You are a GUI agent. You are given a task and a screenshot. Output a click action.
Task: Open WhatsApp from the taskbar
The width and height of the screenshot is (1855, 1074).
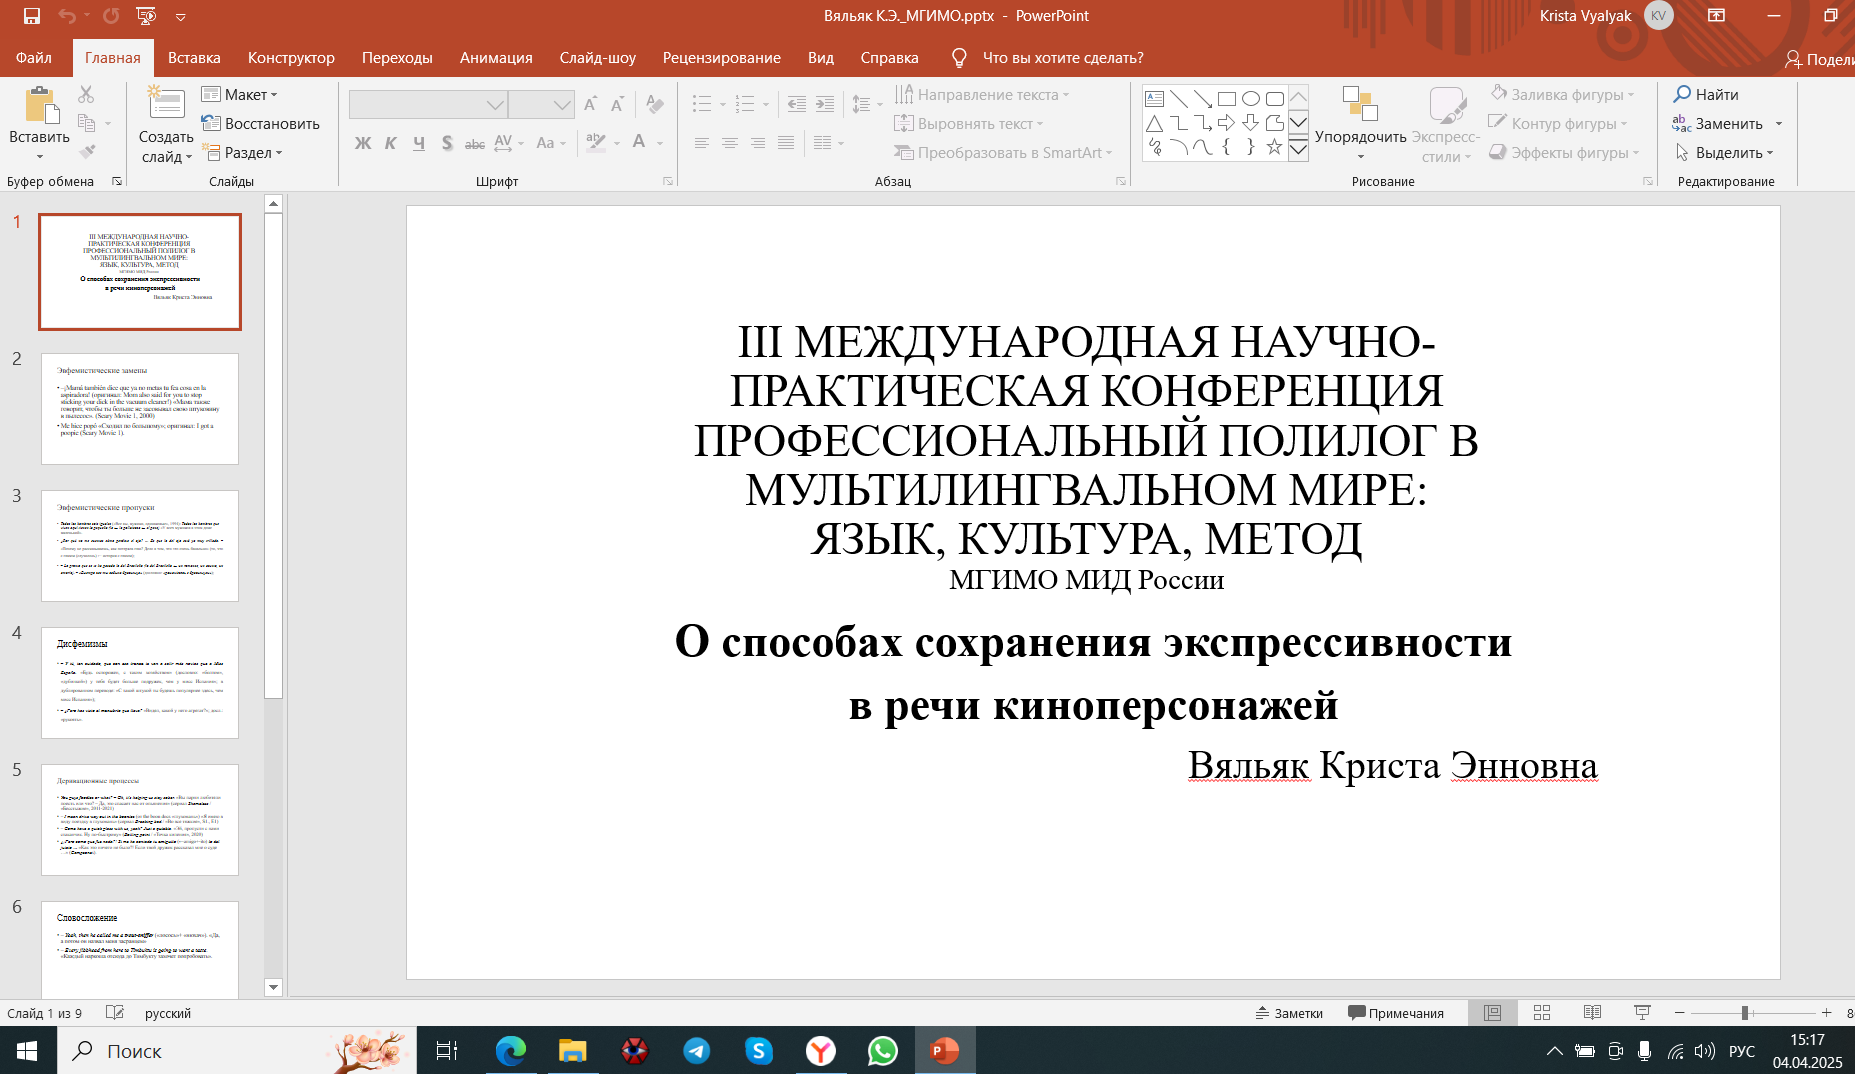(883, 1051)
